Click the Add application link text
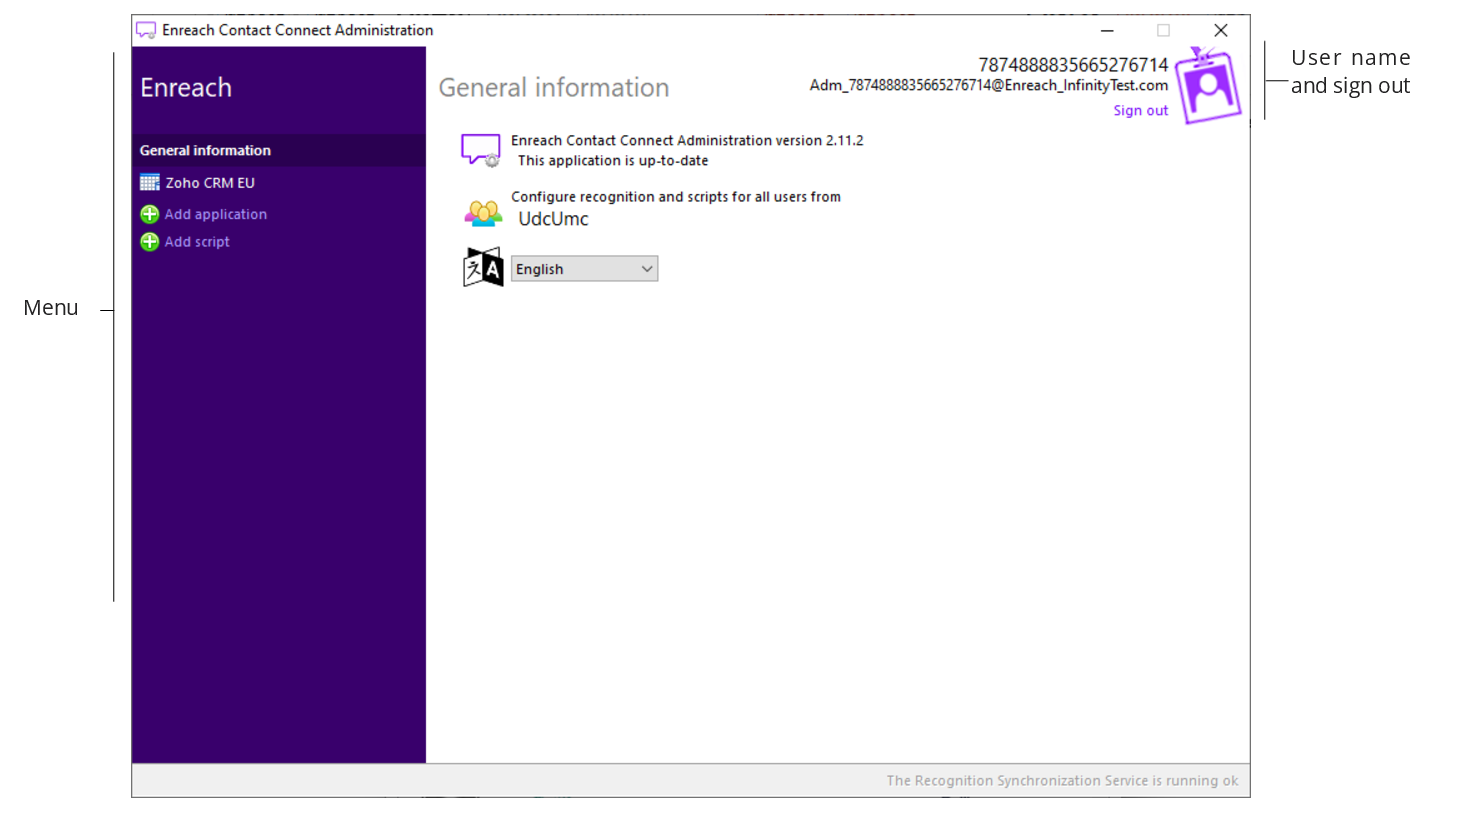This screenshot has width=1478, height=819. tap(216, 214)
